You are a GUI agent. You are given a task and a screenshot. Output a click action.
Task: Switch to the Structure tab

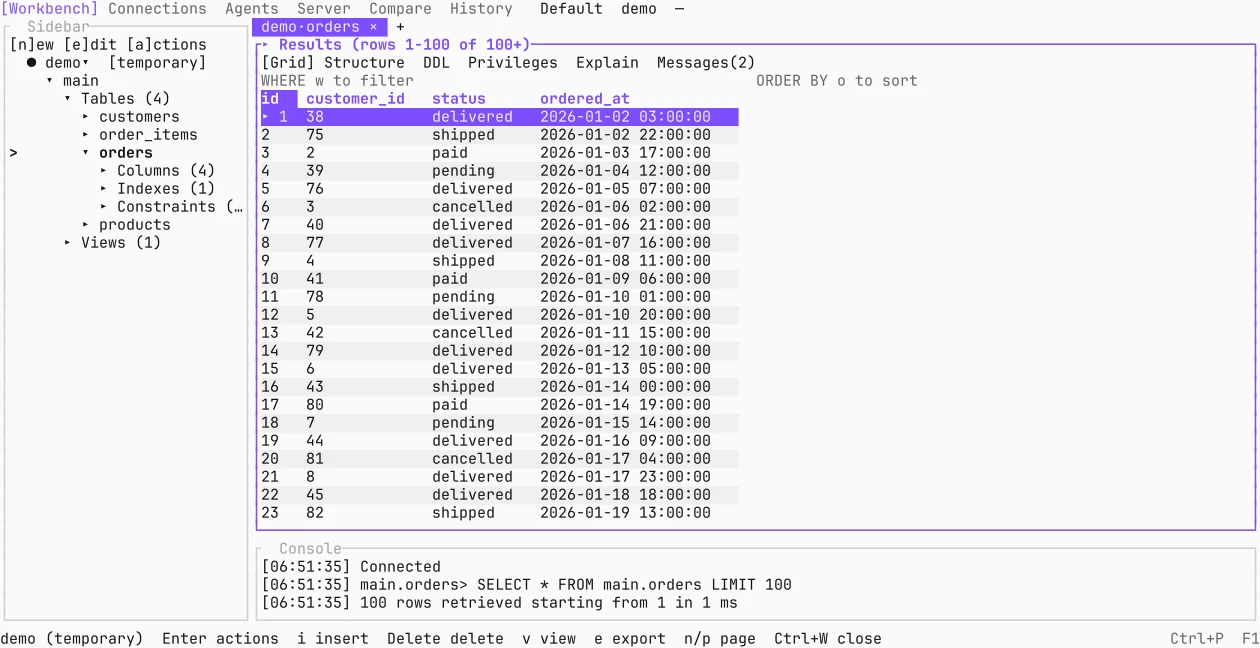pyautogui.click(x=364, y=63)
